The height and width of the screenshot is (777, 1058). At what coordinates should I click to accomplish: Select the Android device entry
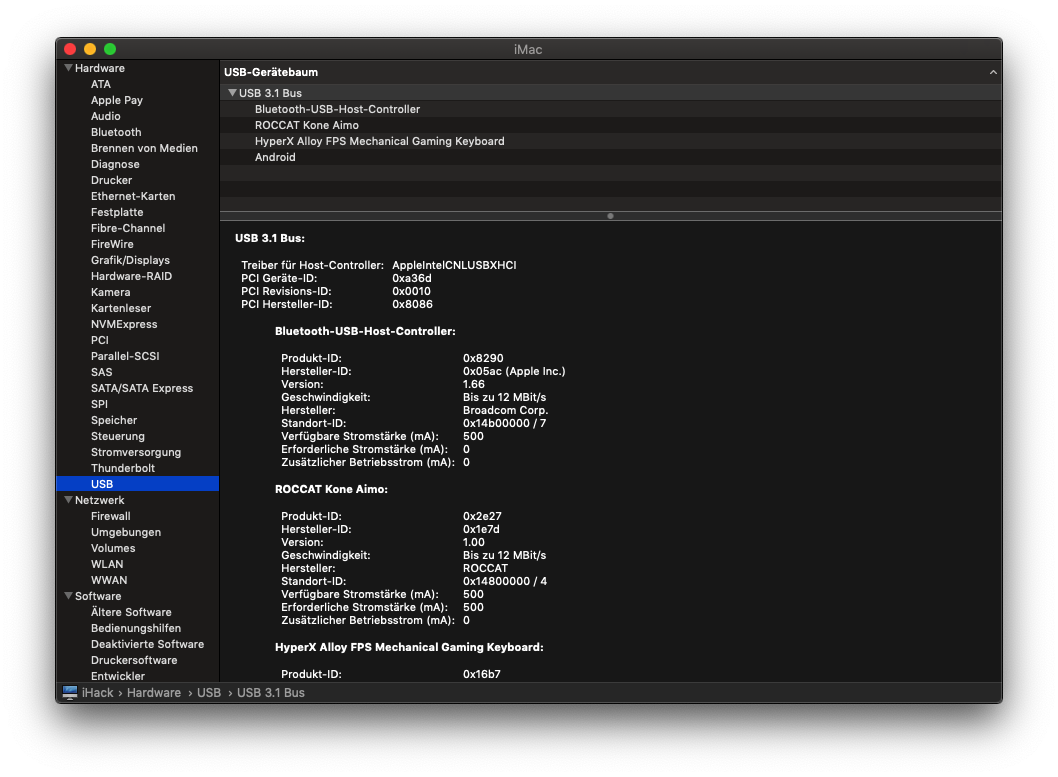(275, 157)
